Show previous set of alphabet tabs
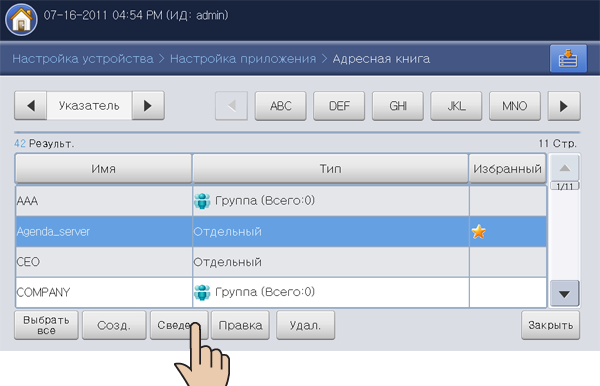Viewport: 600px width, 386px height. [232, 106]
